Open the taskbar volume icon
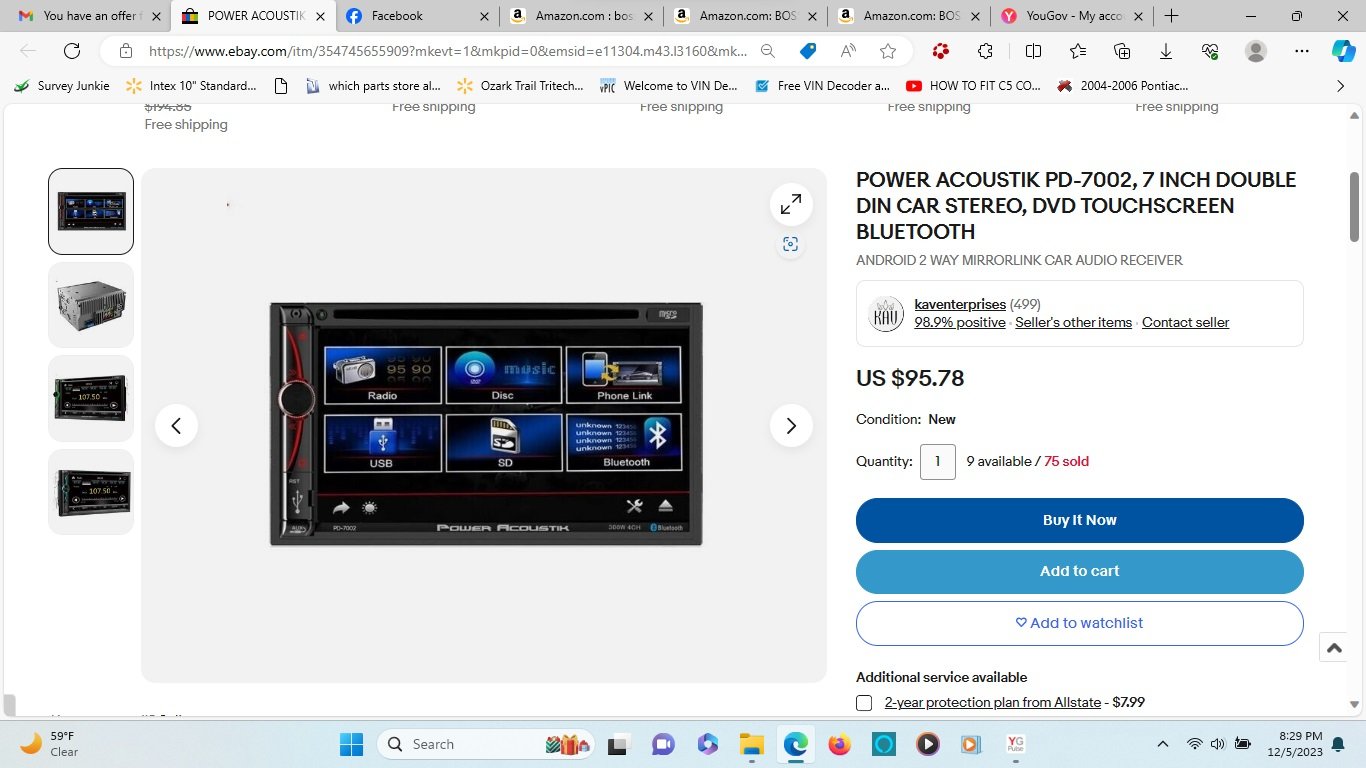This screenshot has width=1366, height=768. pos(1218,744)
